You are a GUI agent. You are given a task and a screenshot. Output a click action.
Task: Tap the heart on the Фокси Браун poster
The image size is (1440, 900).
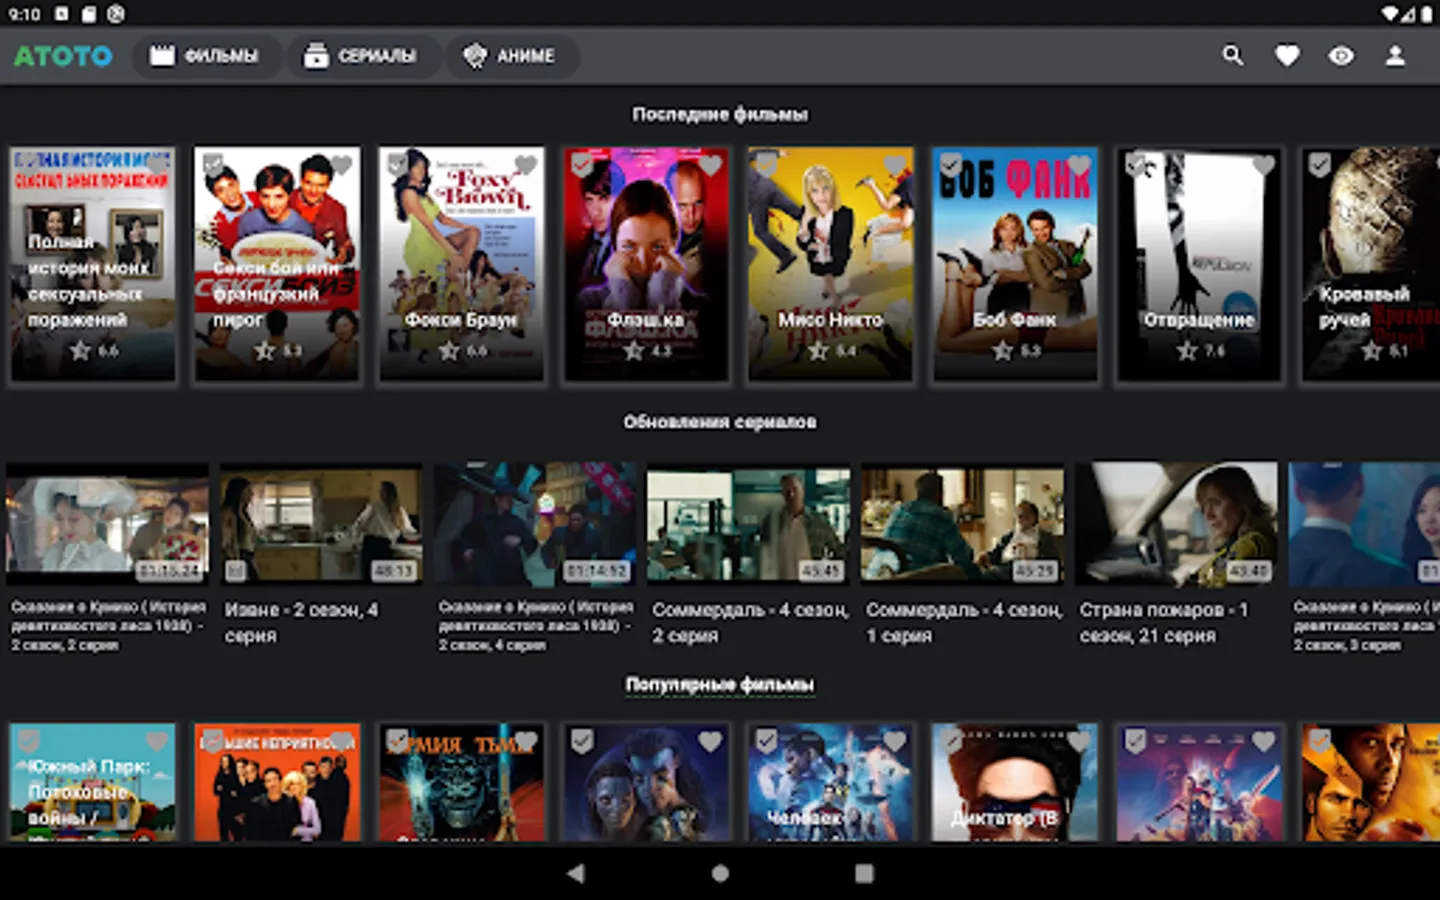(x=526, y=165)
